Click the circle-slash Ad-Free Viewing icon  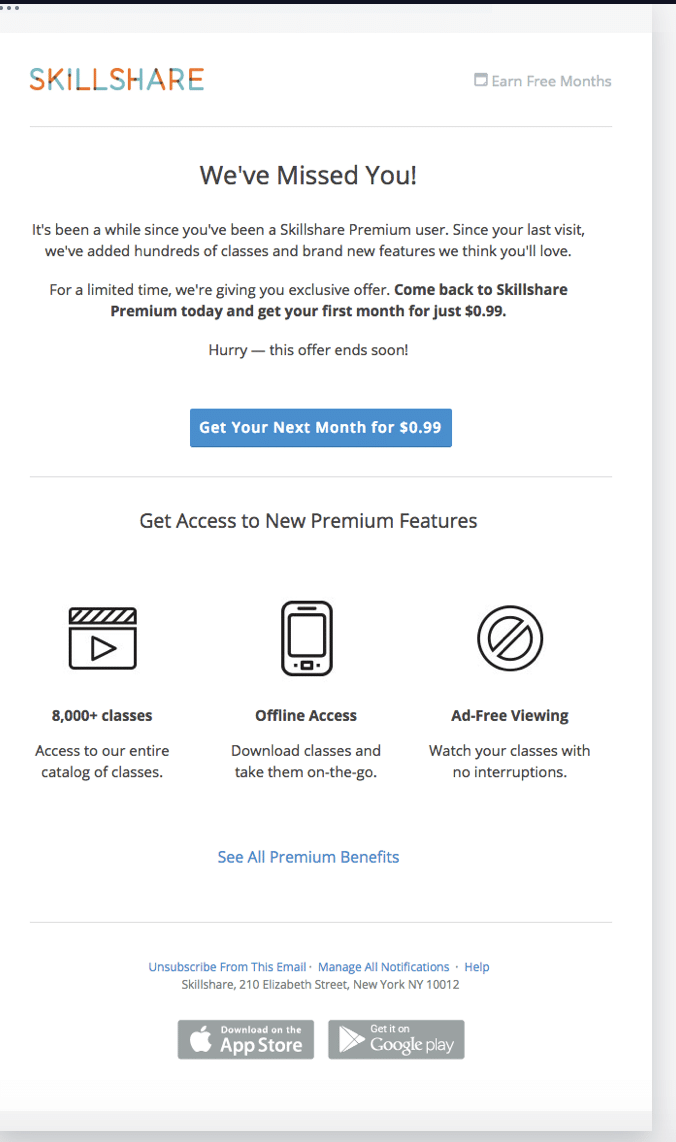(x=510, y=638)
